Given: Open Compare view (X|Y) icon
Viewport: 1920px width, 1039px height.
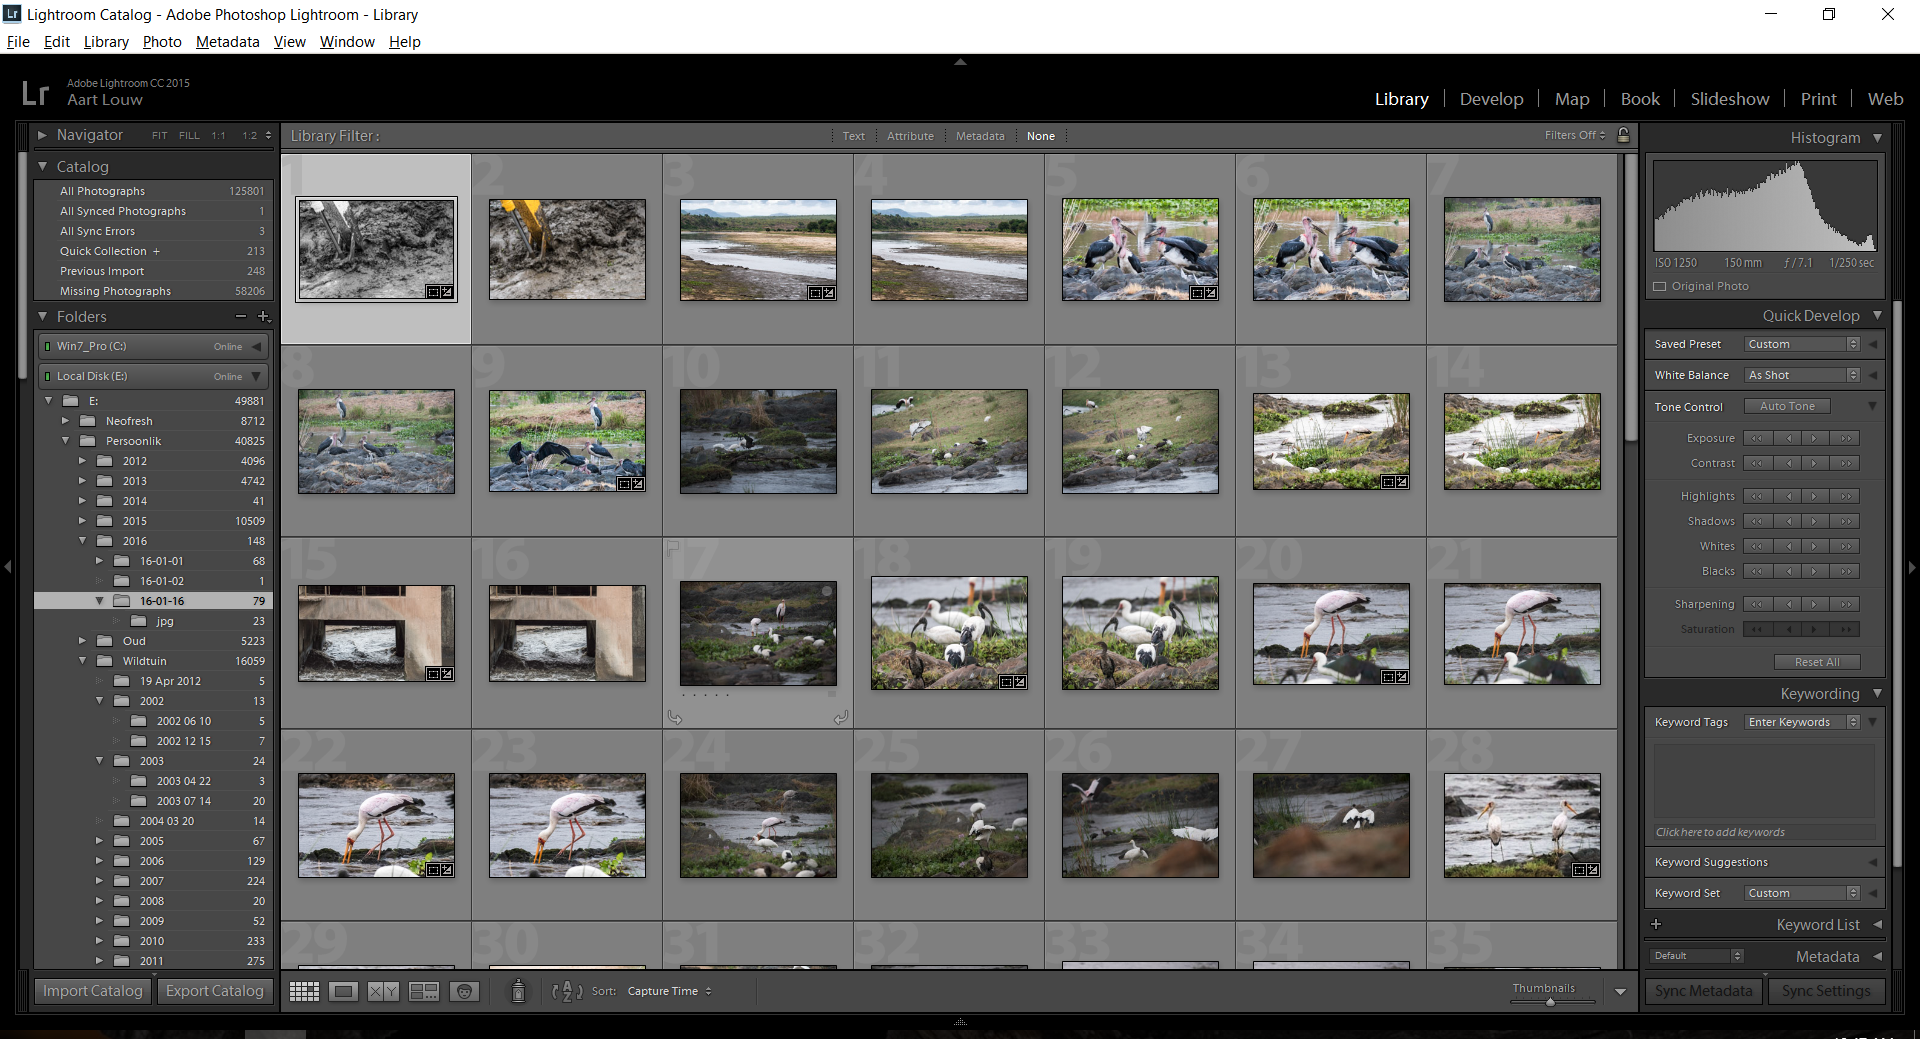Looking at the screenshot, I should (x=383, y=991).
